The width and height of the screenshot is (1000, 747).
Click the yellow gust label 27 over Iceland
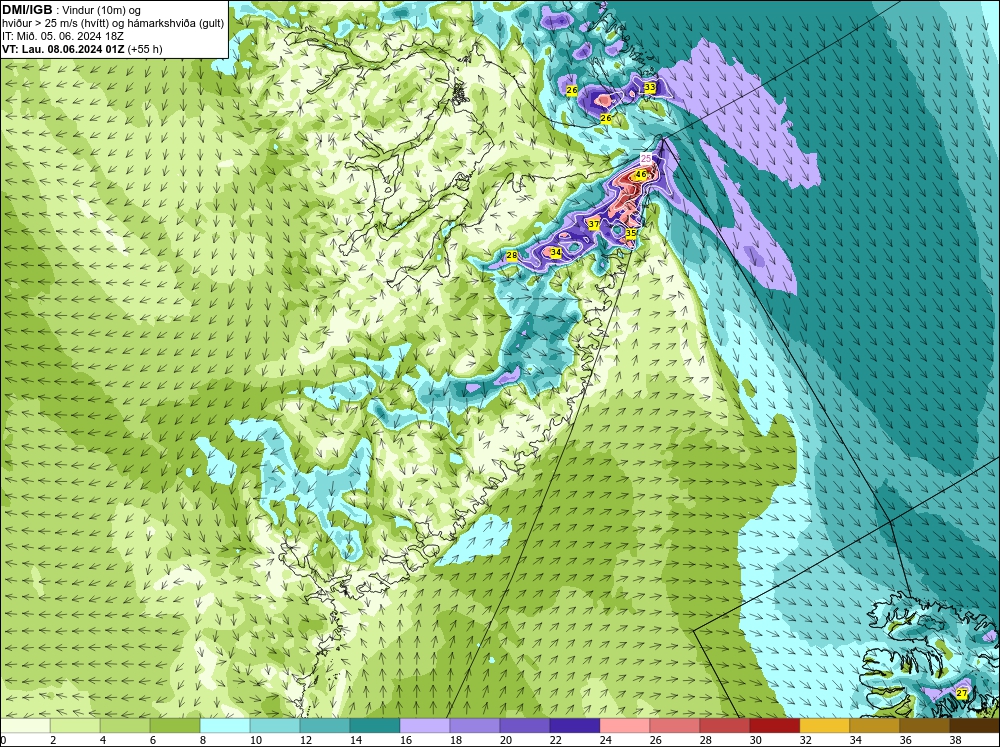tap(962, 693)
